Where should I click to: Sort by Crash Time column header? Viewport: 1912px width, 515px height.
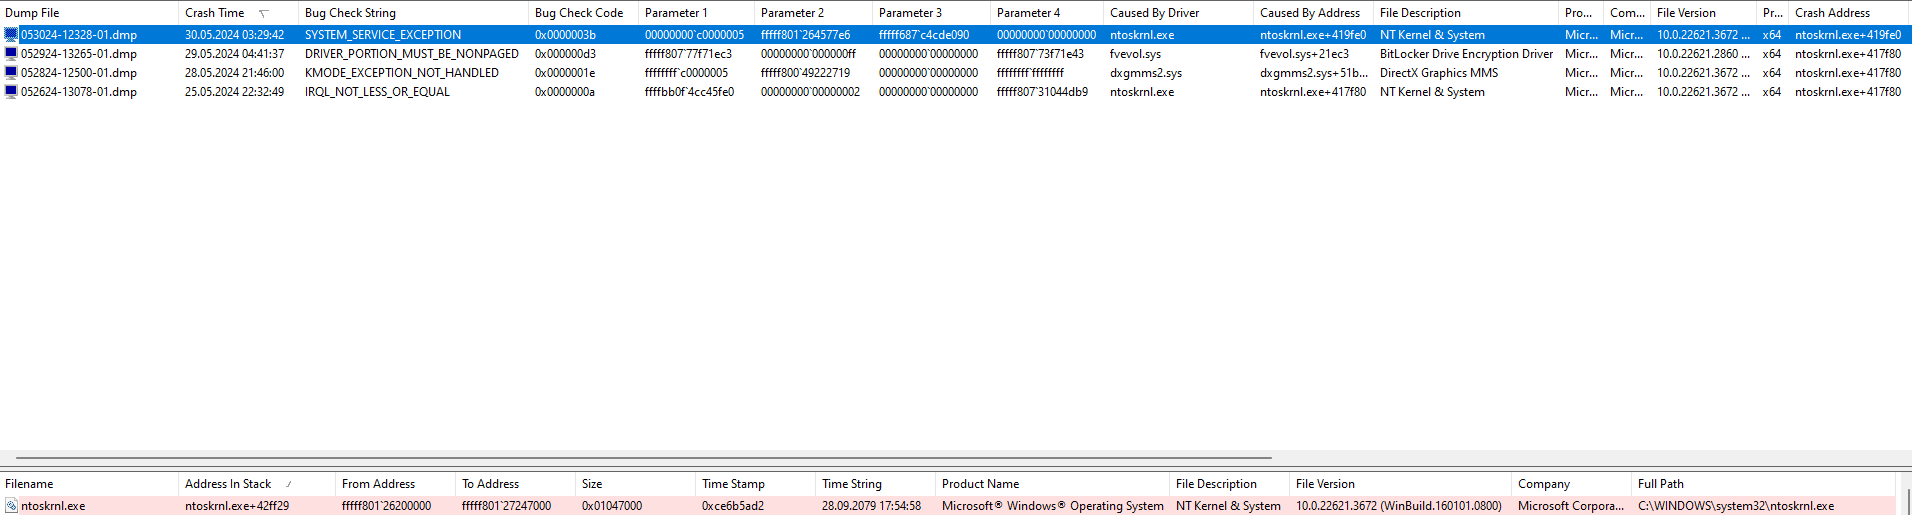tap(238, 13)
